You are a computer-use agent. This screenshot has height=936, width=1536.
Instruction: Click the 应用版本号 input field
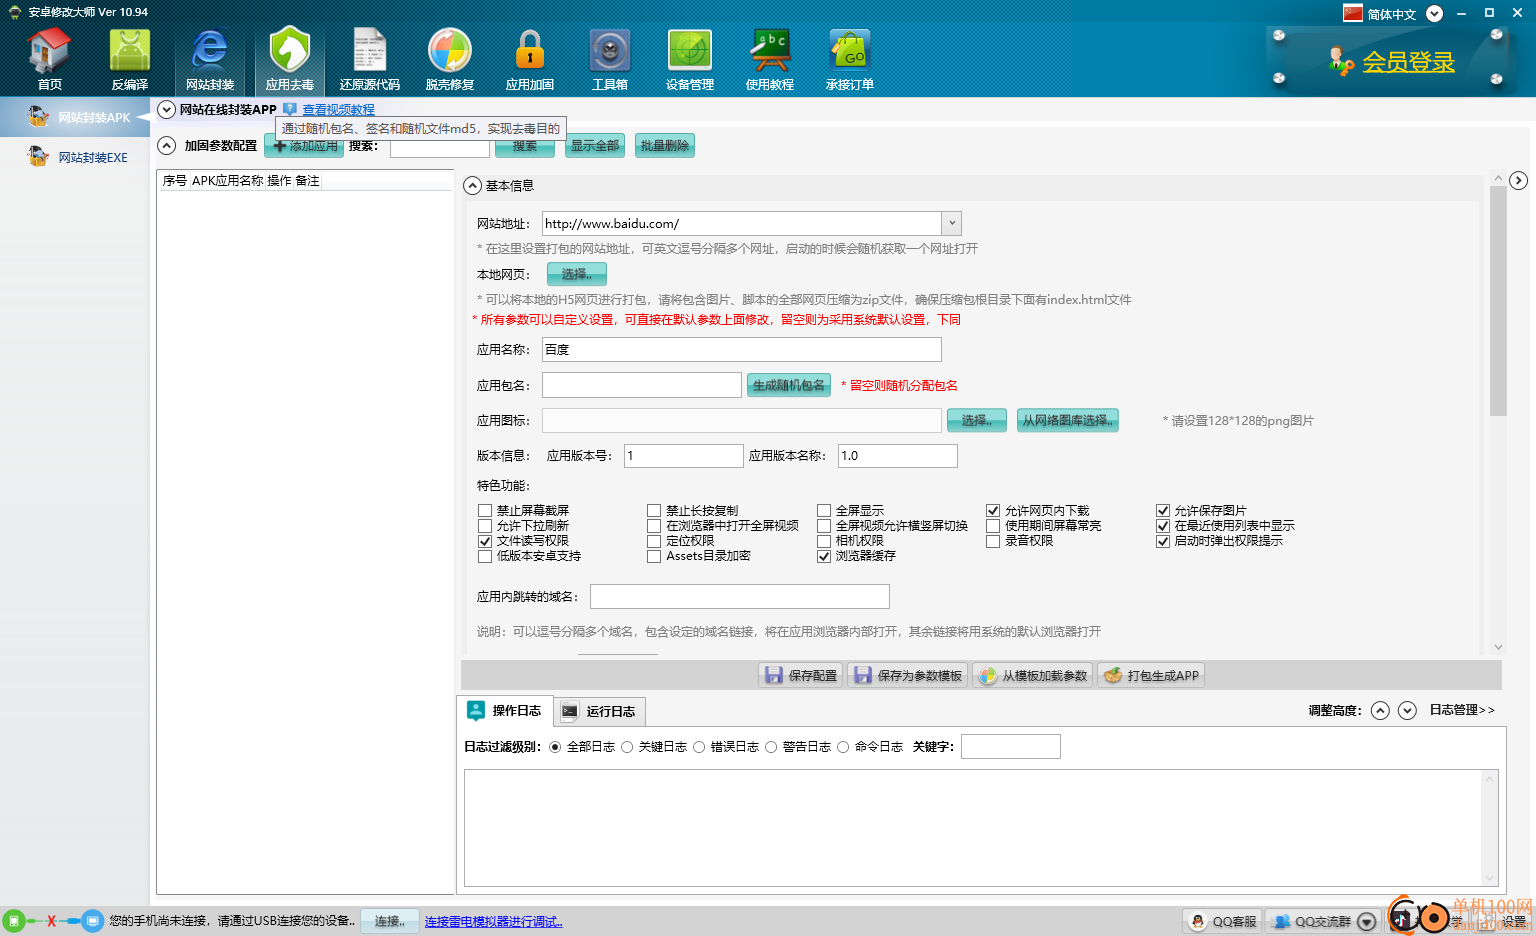click(x=684, y=455)
